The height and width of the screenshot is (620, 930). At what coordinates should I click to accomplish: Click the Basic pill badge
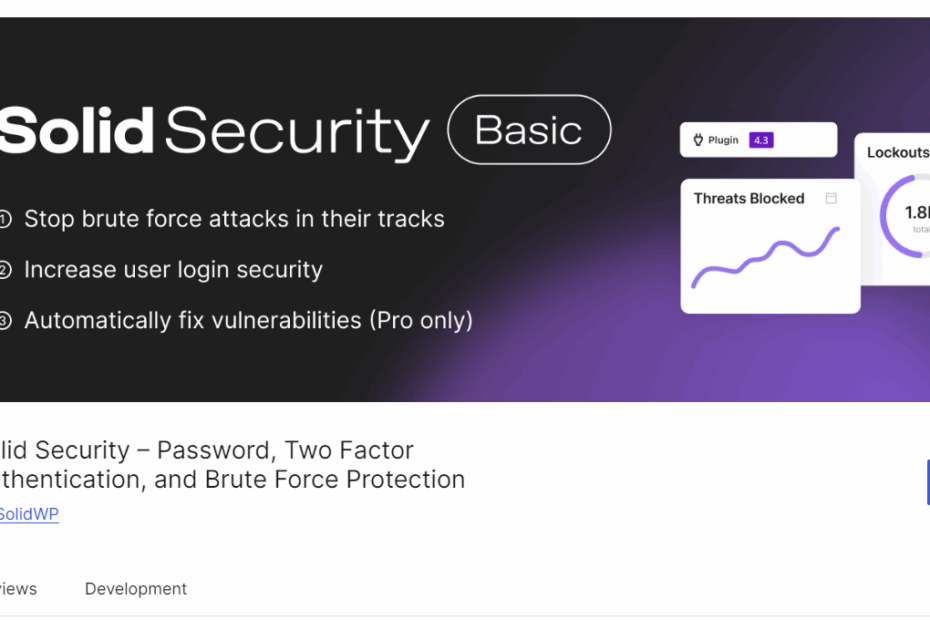pyautogui.click(x=529, y=129)
